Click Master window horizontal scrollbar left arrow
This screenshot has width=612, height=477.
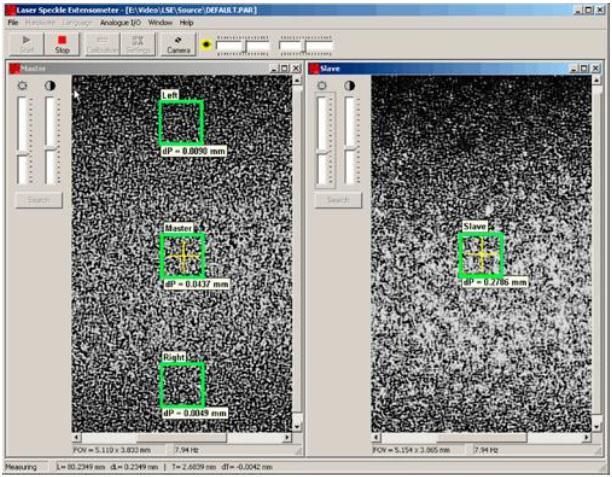(x=76, y=438)
